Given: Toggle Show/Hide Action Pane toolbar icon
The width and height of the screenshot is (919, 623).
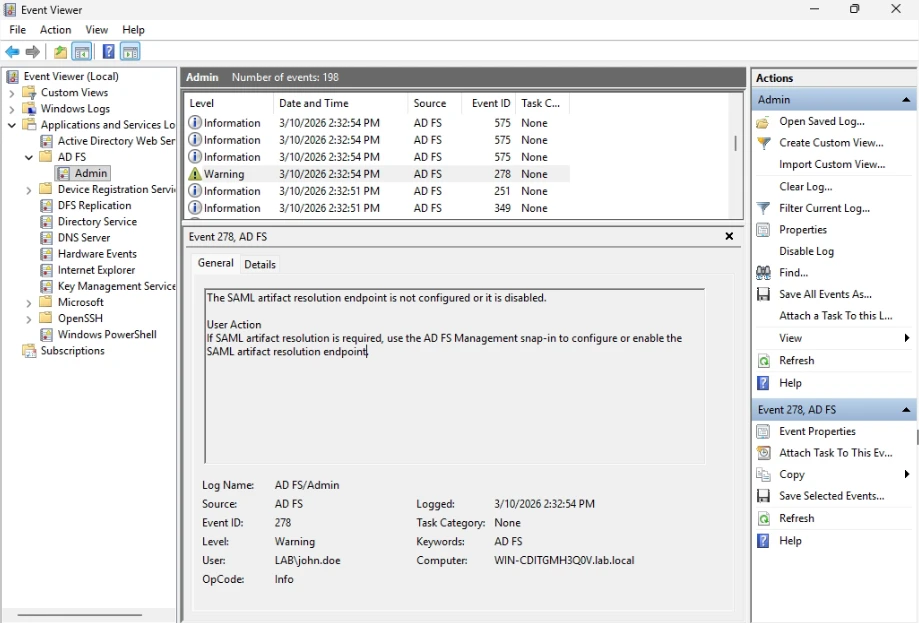Looking at the screenshot, I should (x=130, y=52).
